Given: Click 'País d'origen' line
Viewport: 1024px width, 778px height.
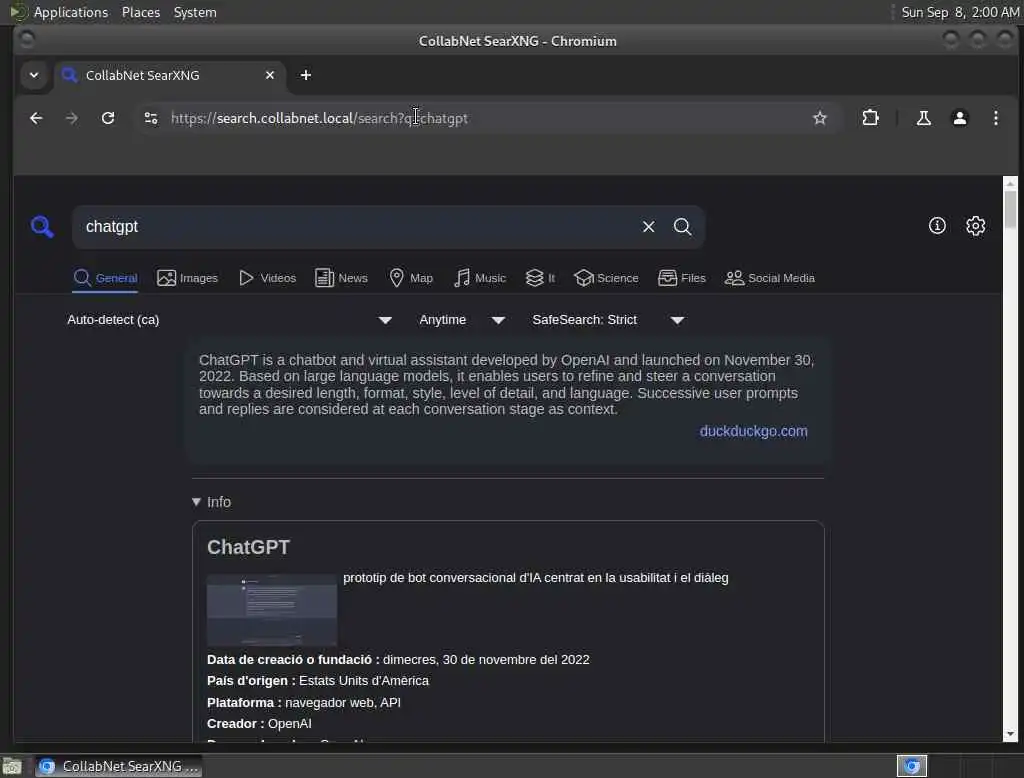Looking at the screenshot, I should (x=317, y=681).
